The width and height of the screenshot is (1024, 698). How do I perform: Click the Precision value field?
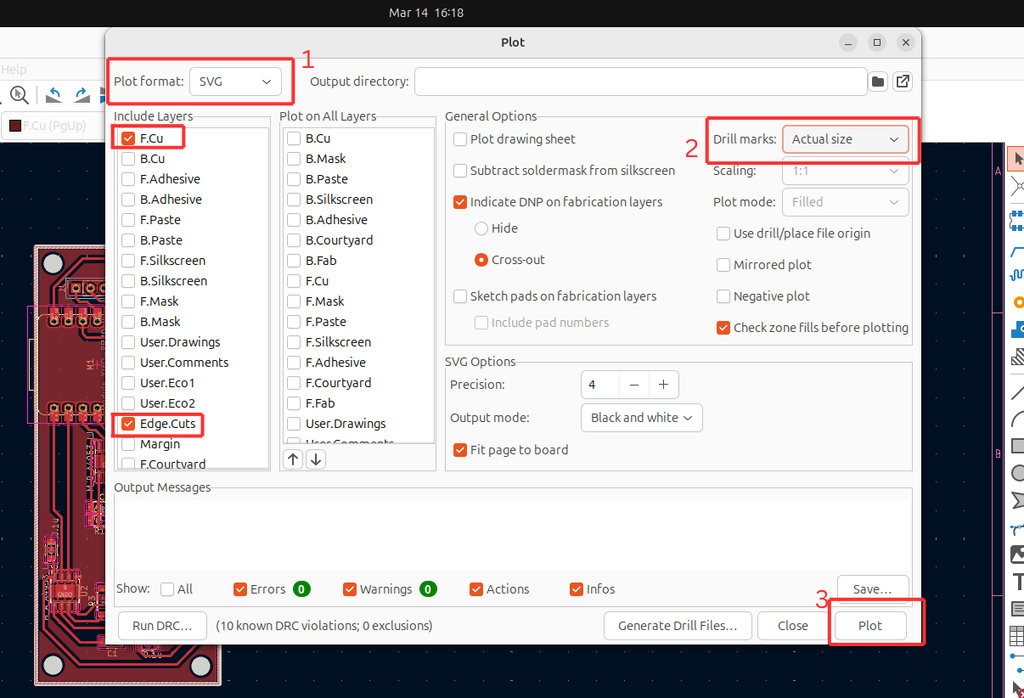coord(600,385)
